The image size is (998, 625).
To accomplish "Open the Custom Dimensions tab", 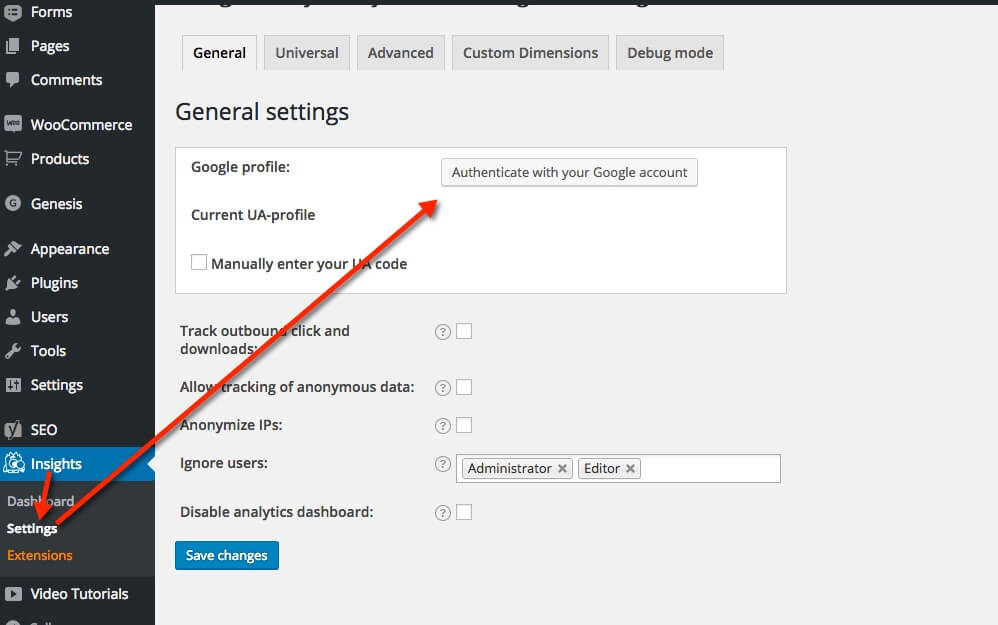I will (530, 53).
